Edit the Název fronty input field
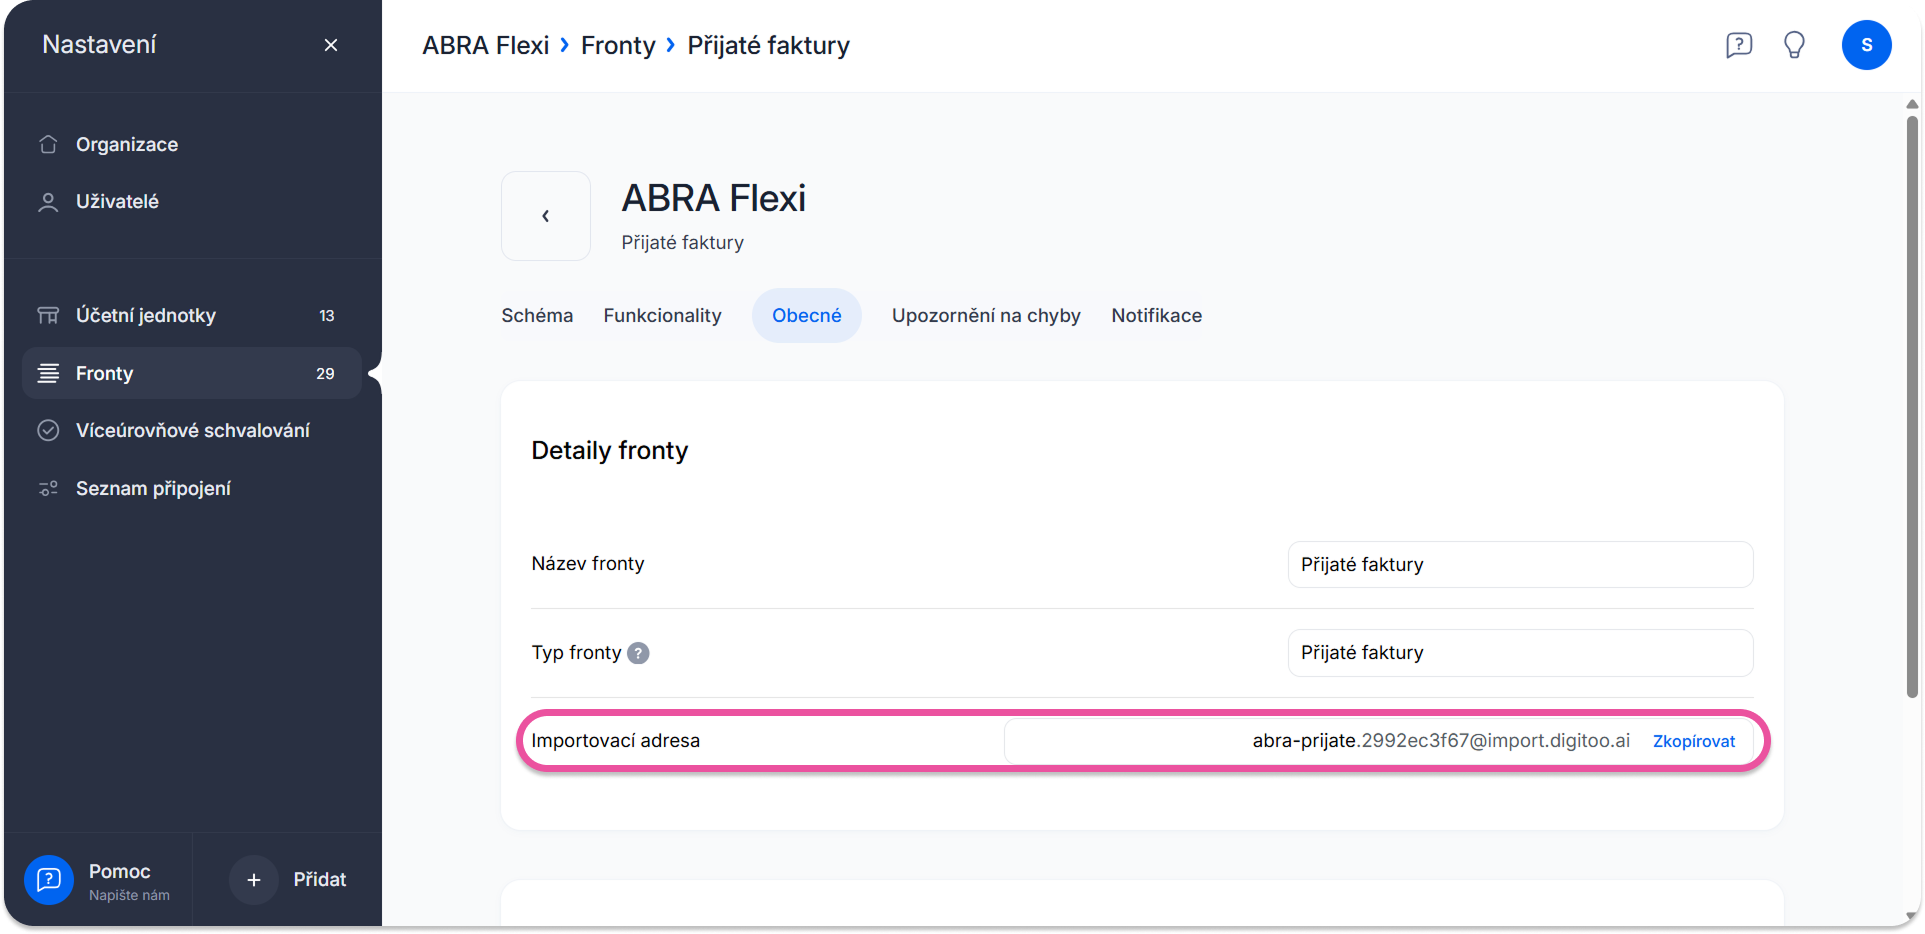The width and height of the screenshot is (1925, 934). click(1520, 565)
